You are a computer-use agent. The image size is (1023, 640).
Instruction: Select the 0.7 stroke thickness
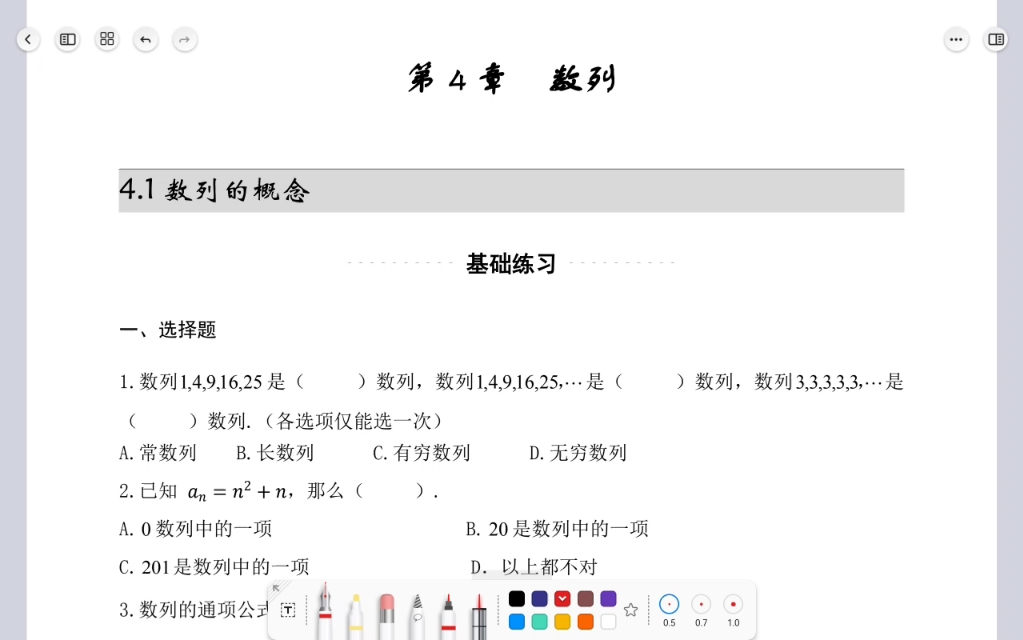701,604
